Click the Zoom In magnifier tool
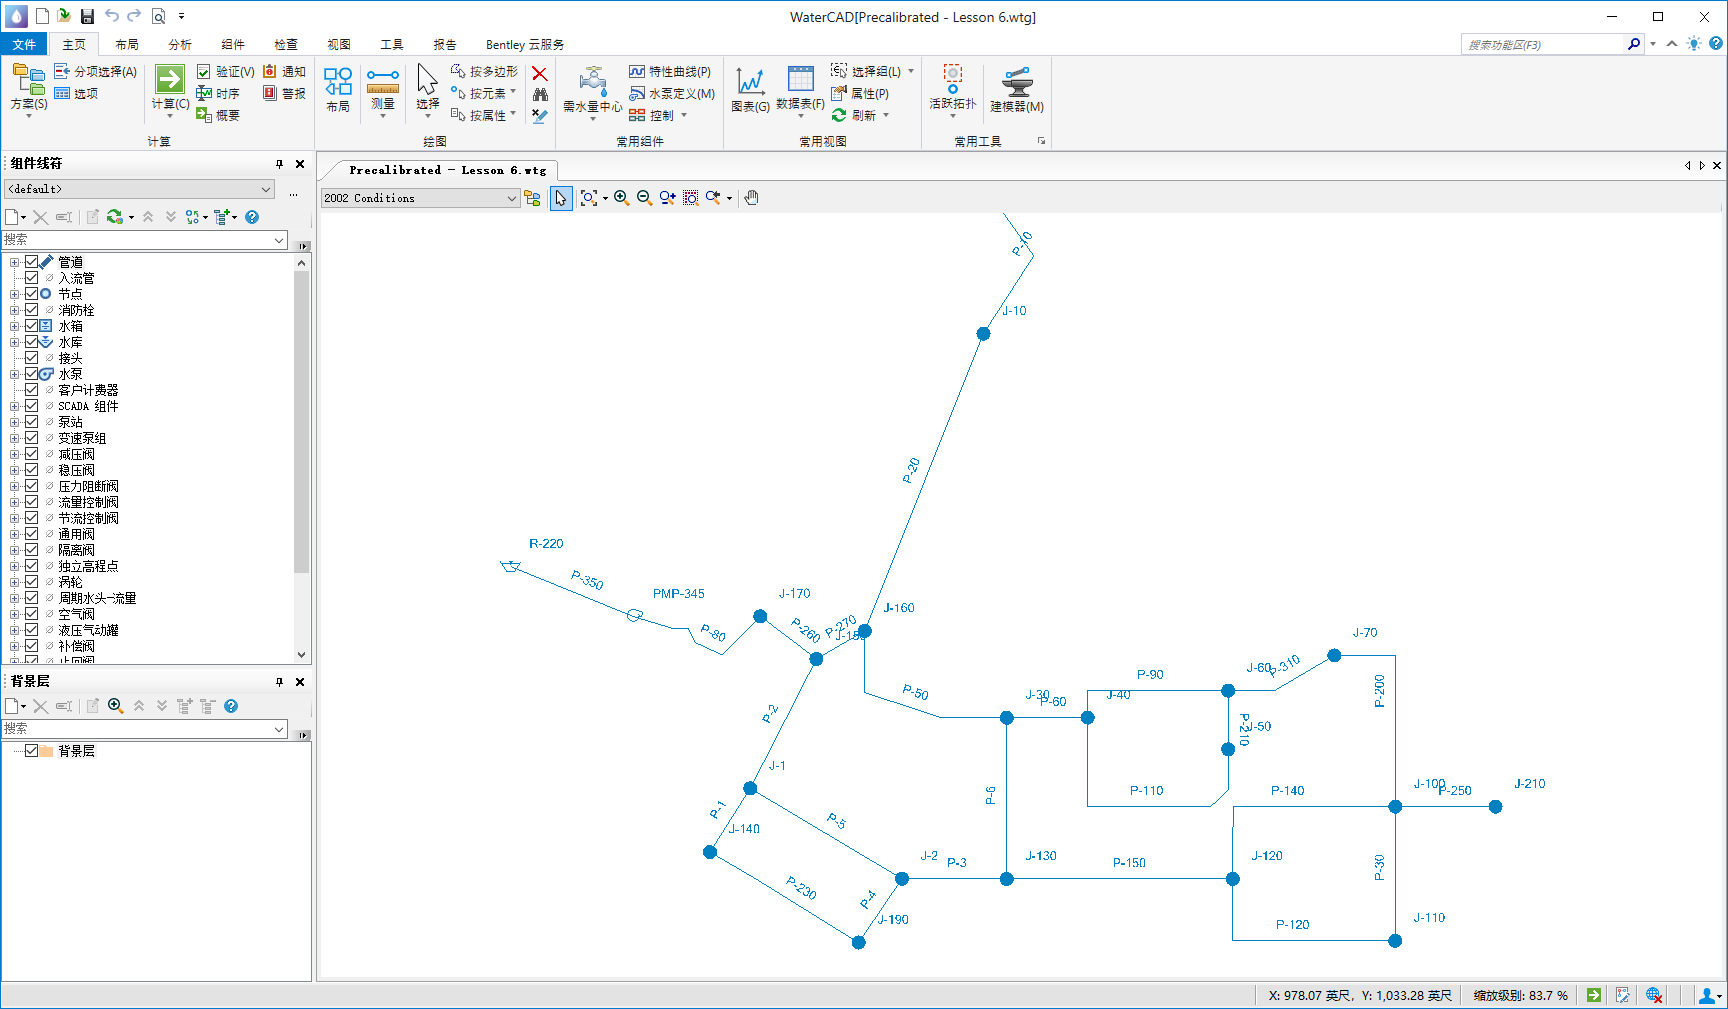 point(621,198)
